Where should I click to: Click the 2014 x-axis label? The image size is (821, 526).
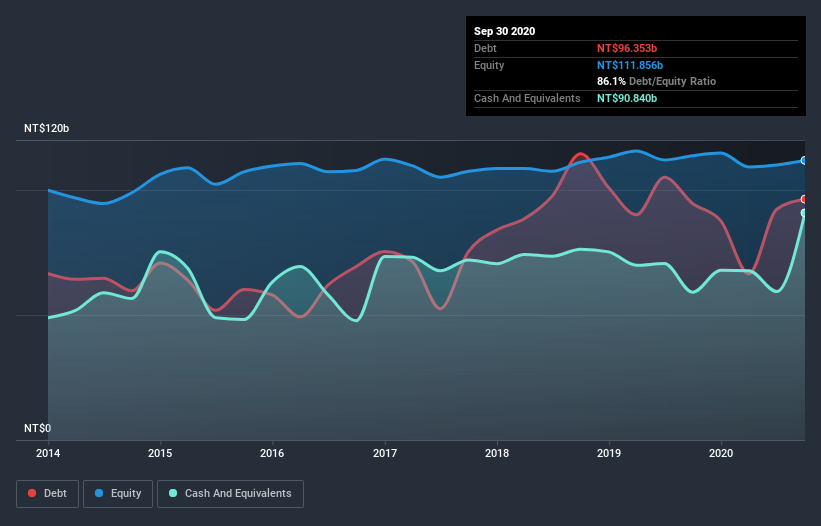pos(48,453)
